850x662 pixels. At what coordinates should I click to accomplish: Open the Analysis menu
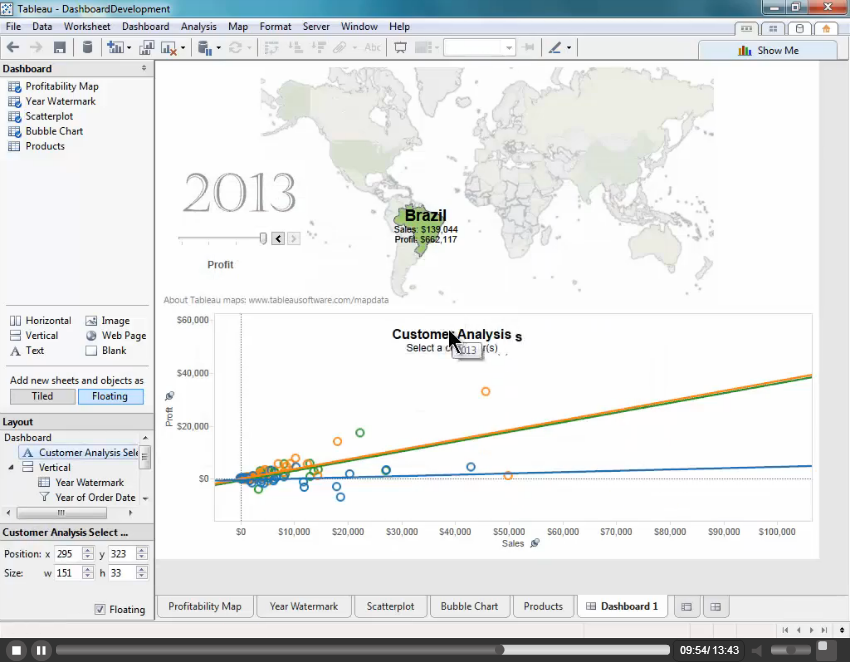(198, 26)
